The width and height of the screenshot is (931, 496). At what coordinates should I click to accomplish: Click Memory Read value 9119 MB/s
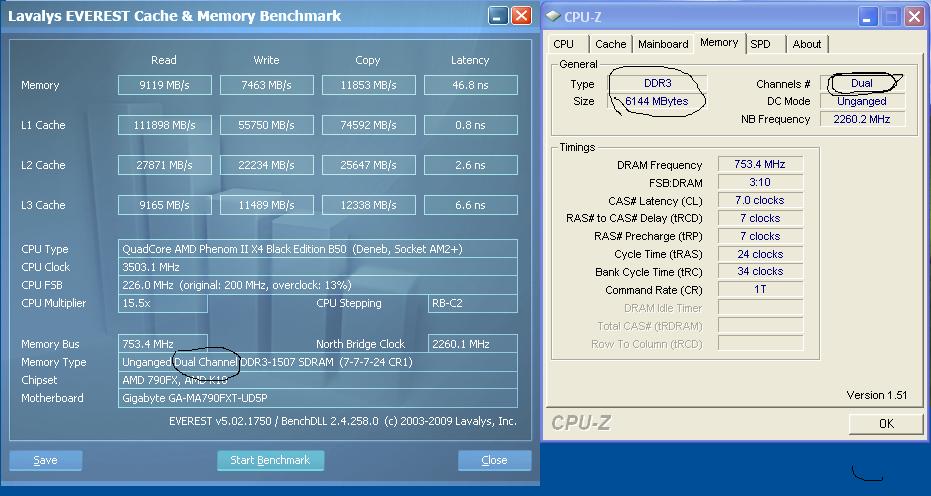(164, 85)
